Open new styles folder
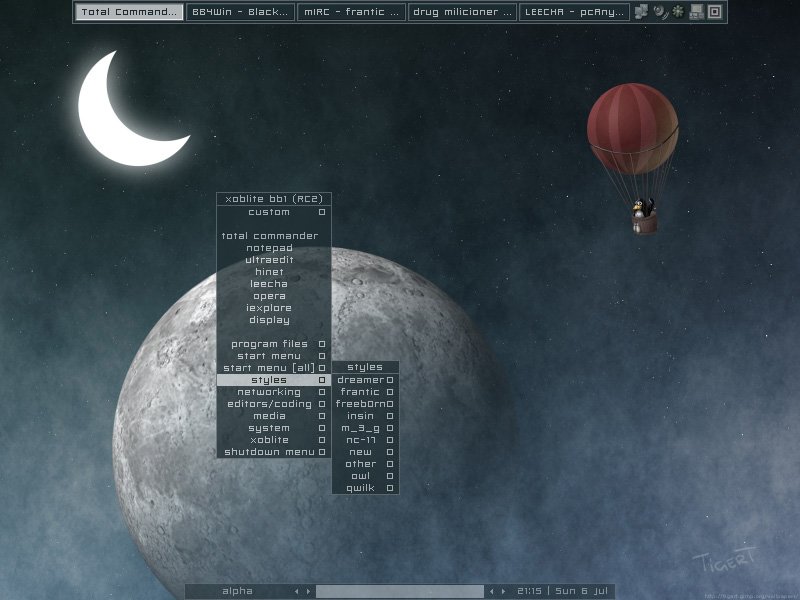 coord(365,452)
